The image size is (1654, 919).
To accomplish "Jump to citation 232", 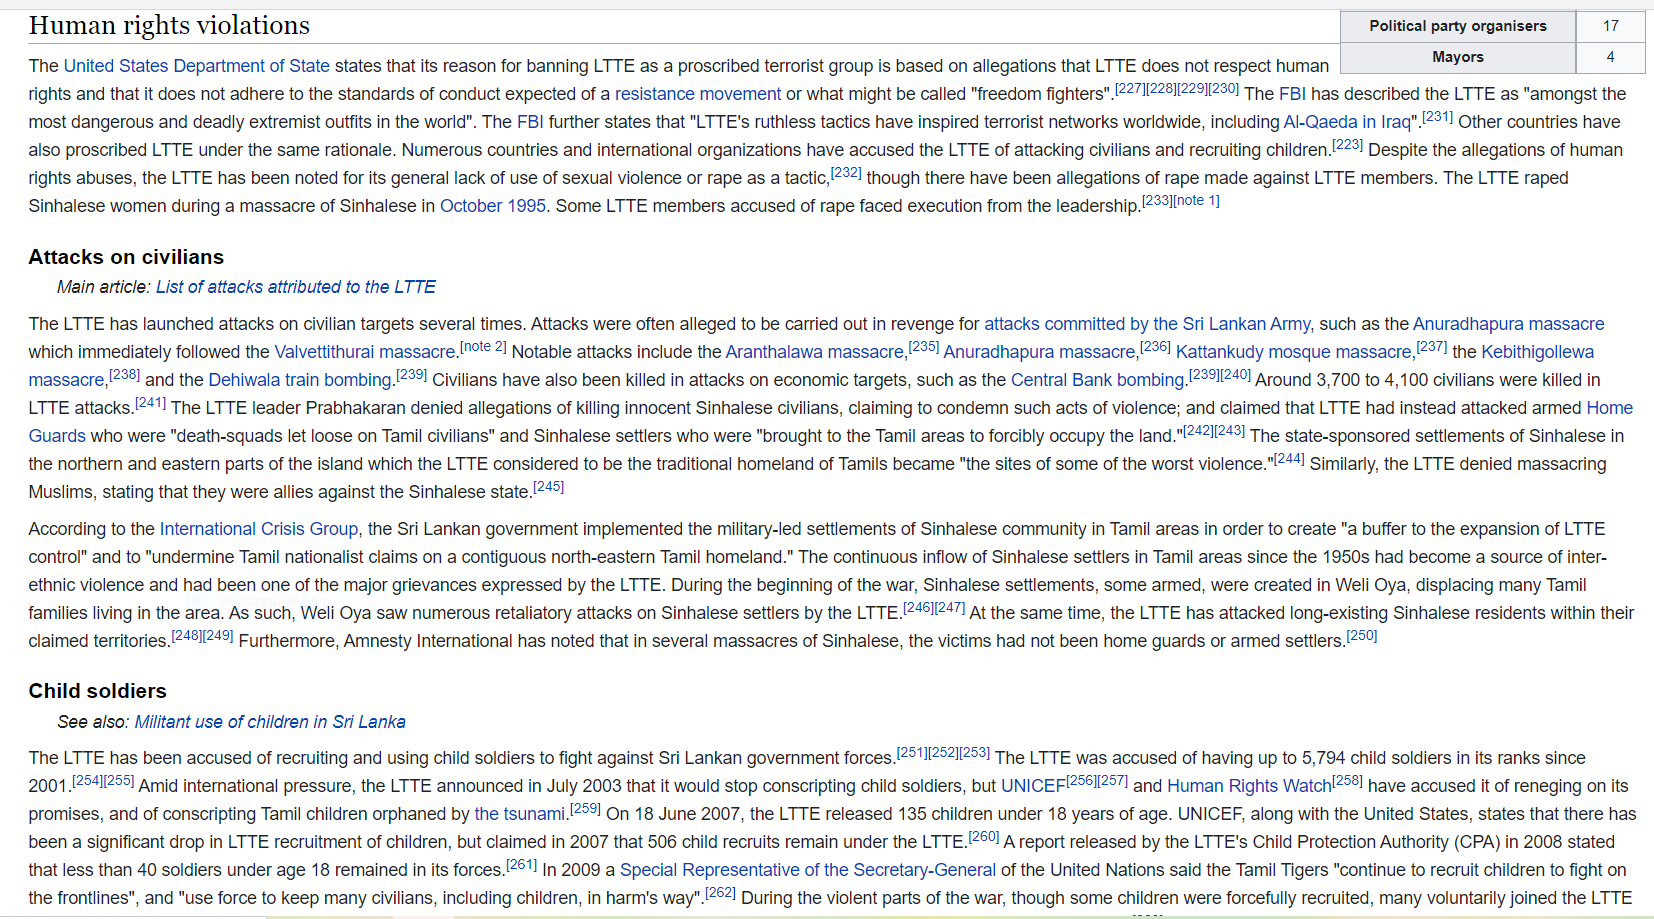I will pos(846,173).
